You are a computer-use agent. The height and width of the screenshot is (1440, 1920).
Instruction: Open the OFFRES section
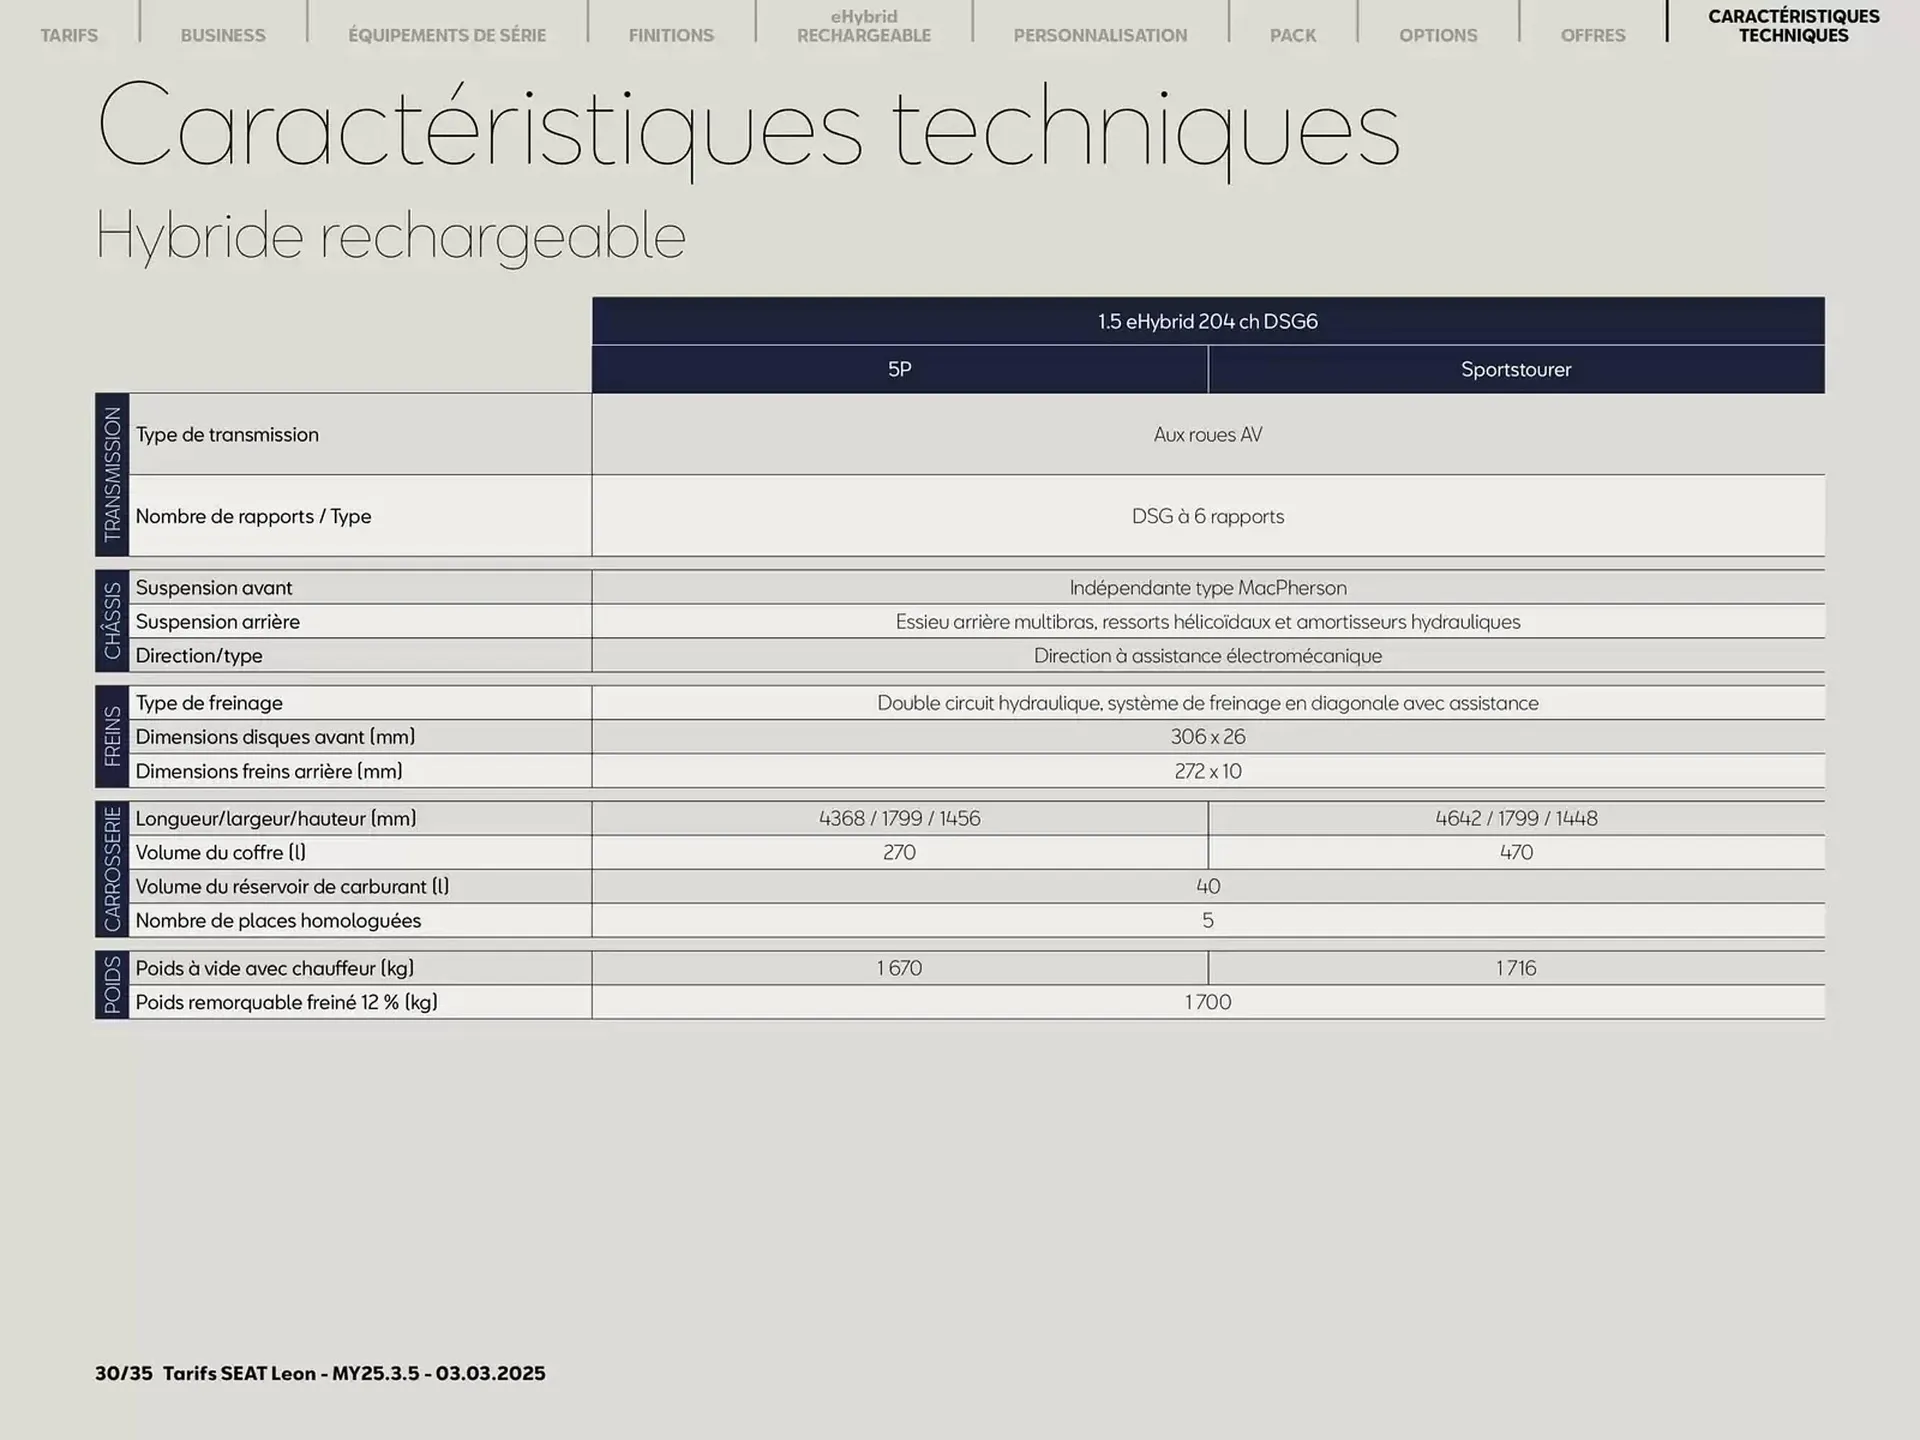(1592, 35)
